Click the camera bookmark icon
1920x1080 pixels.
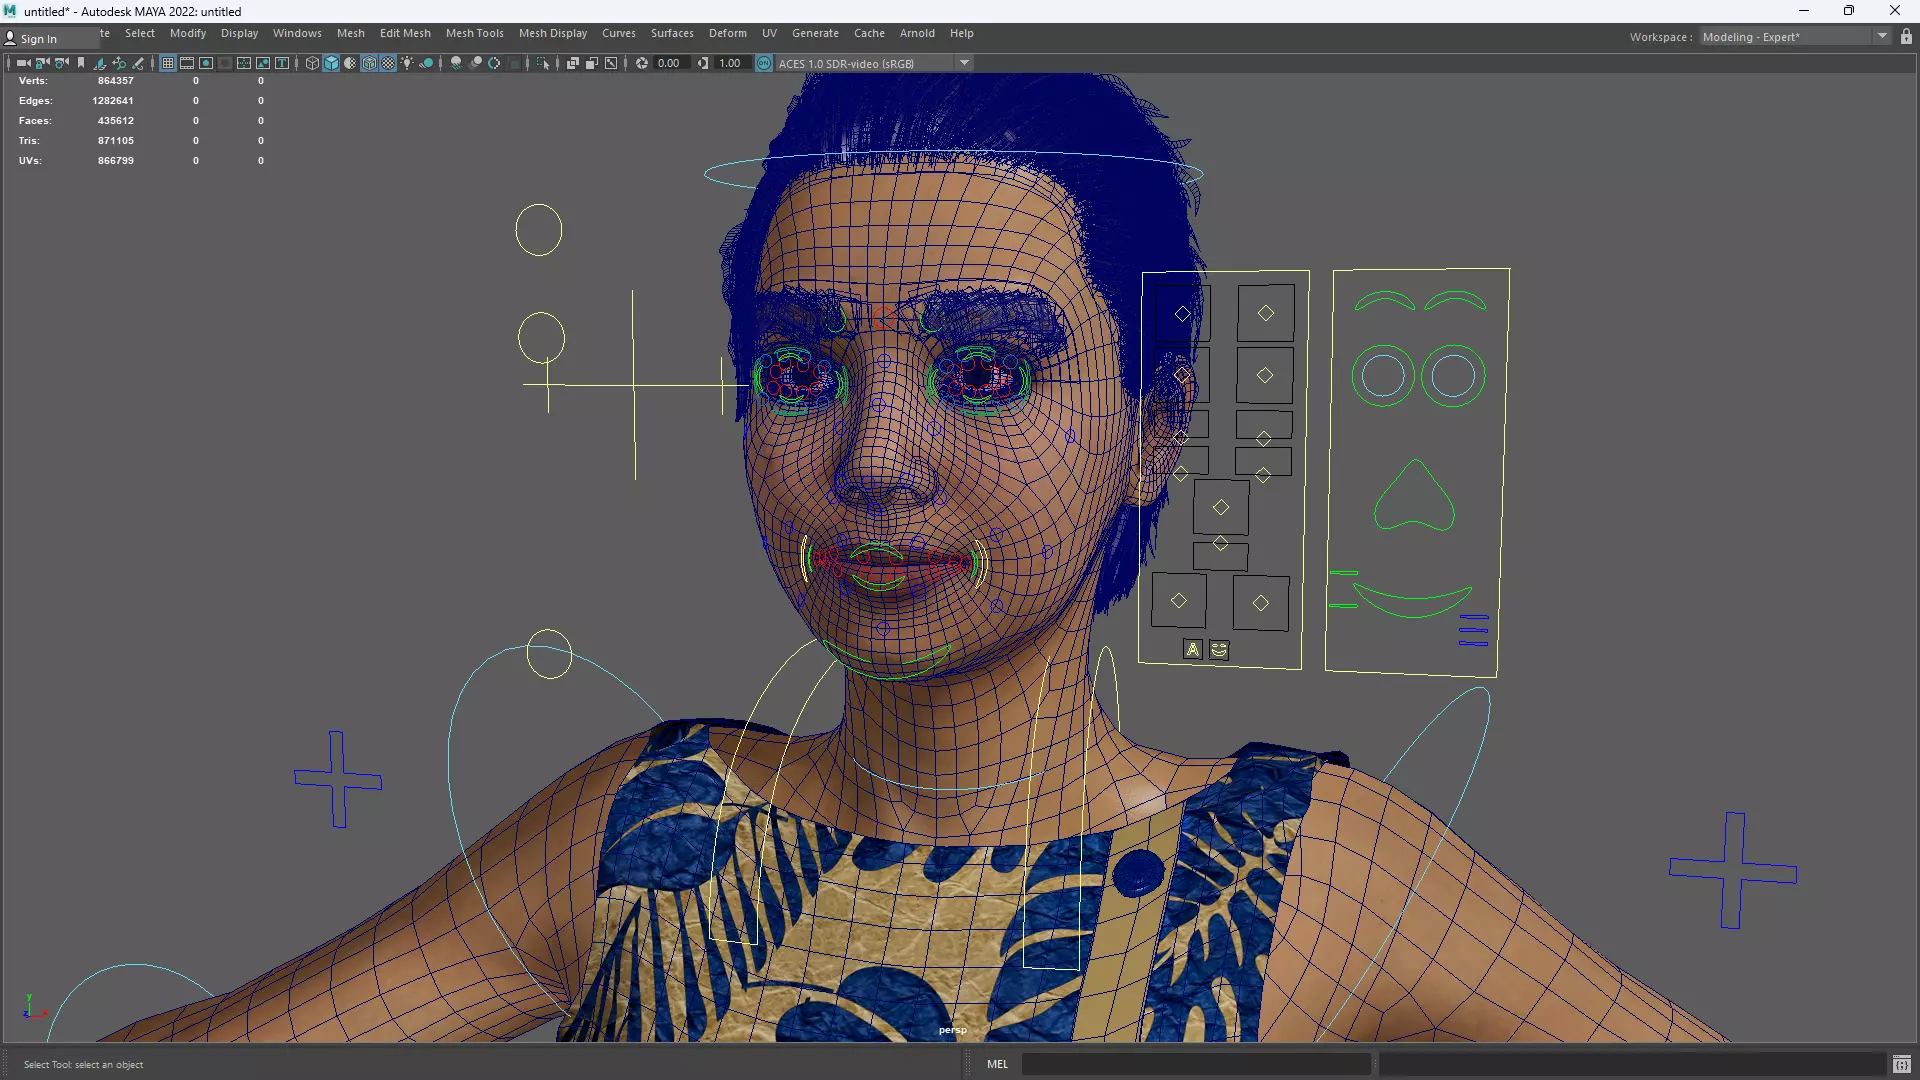point(81,63)
